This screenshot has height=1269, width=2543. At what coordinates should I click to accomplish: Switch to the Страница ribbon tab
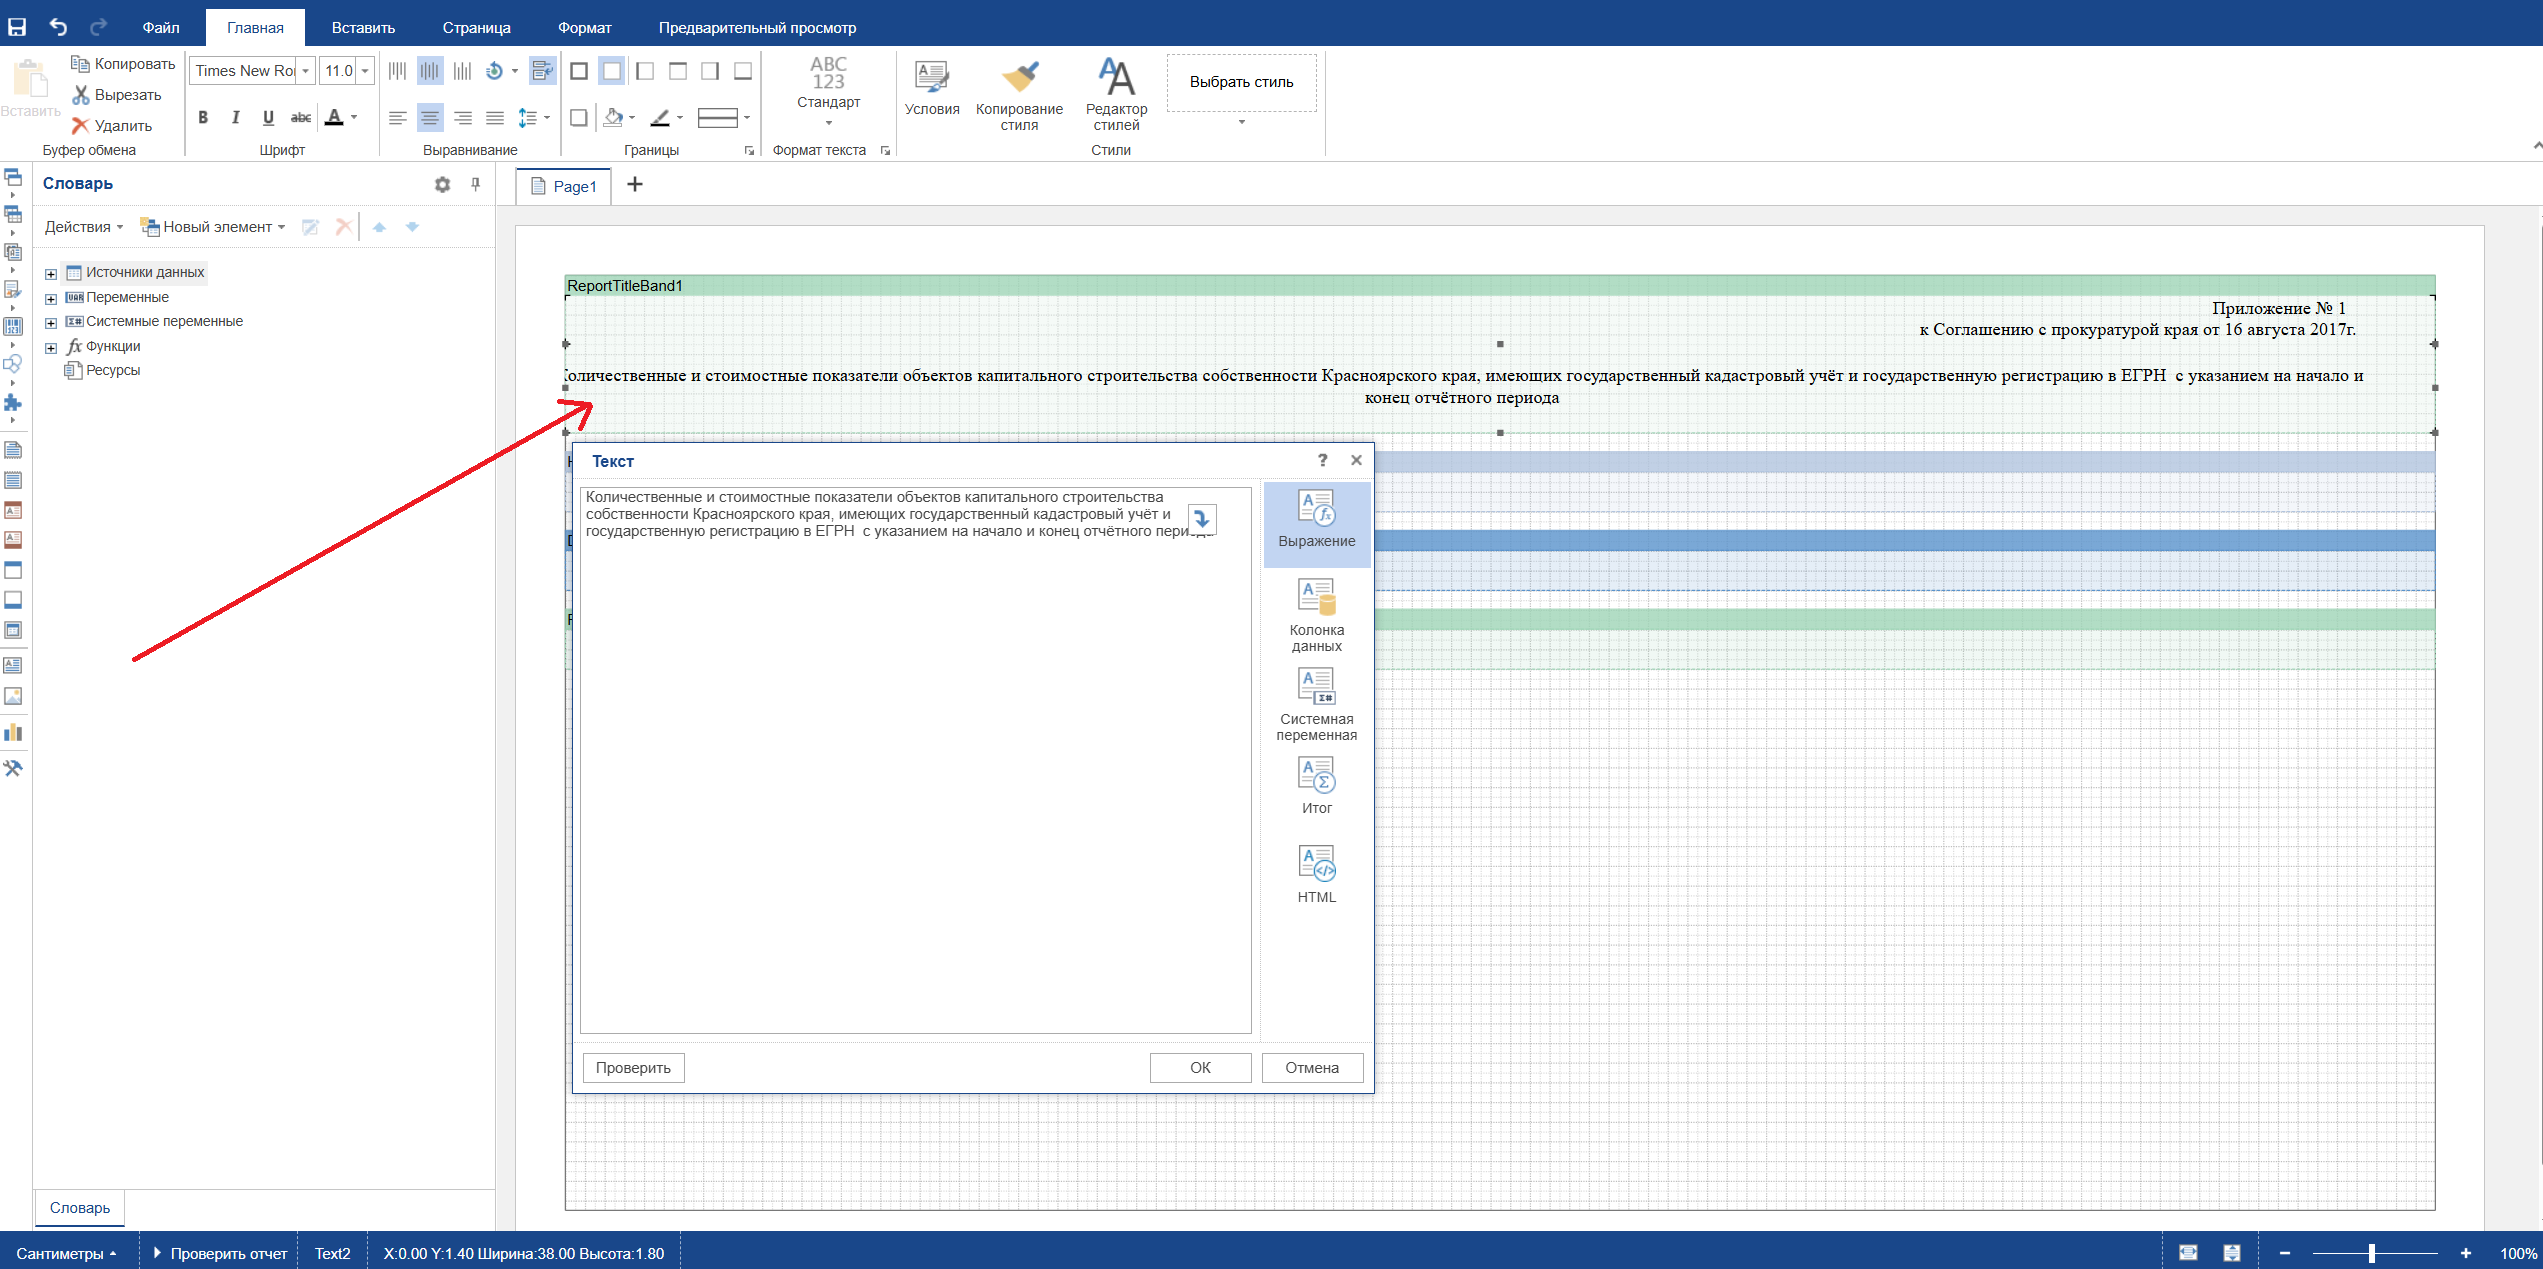pyautogui.click(x=477, y=28)
